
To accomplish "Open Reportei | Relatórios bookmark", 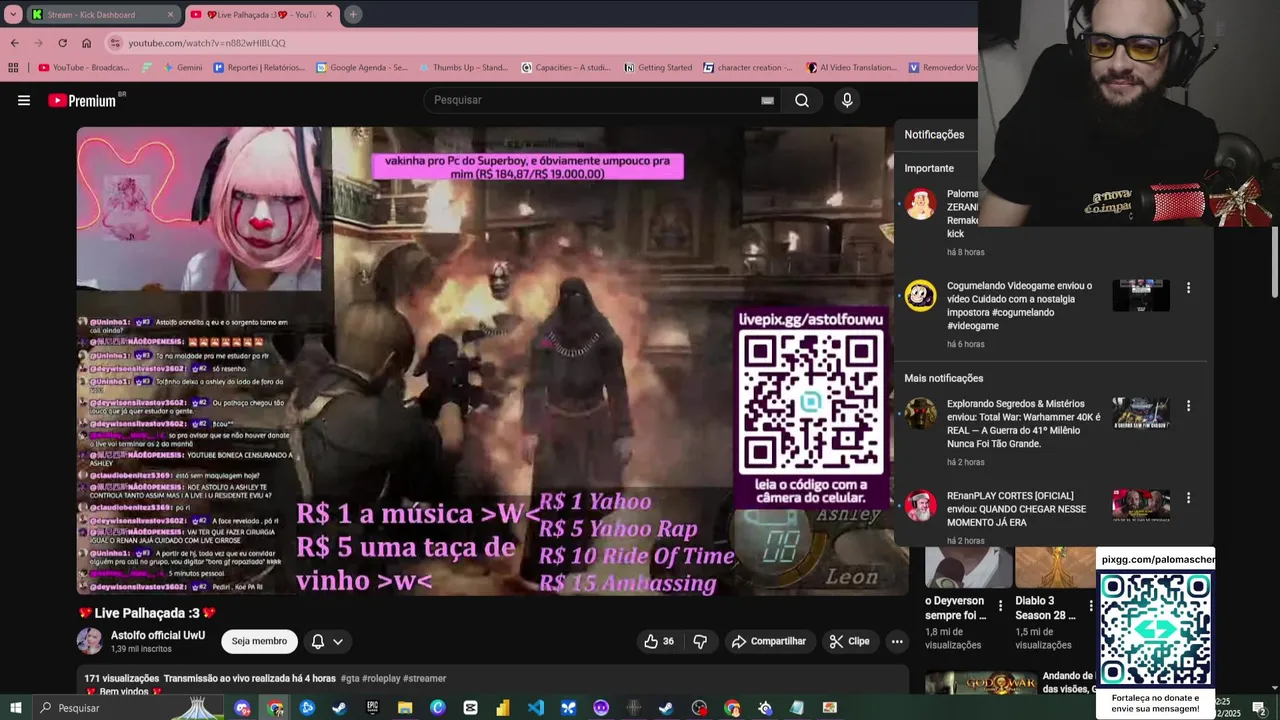I will [259, 68].
